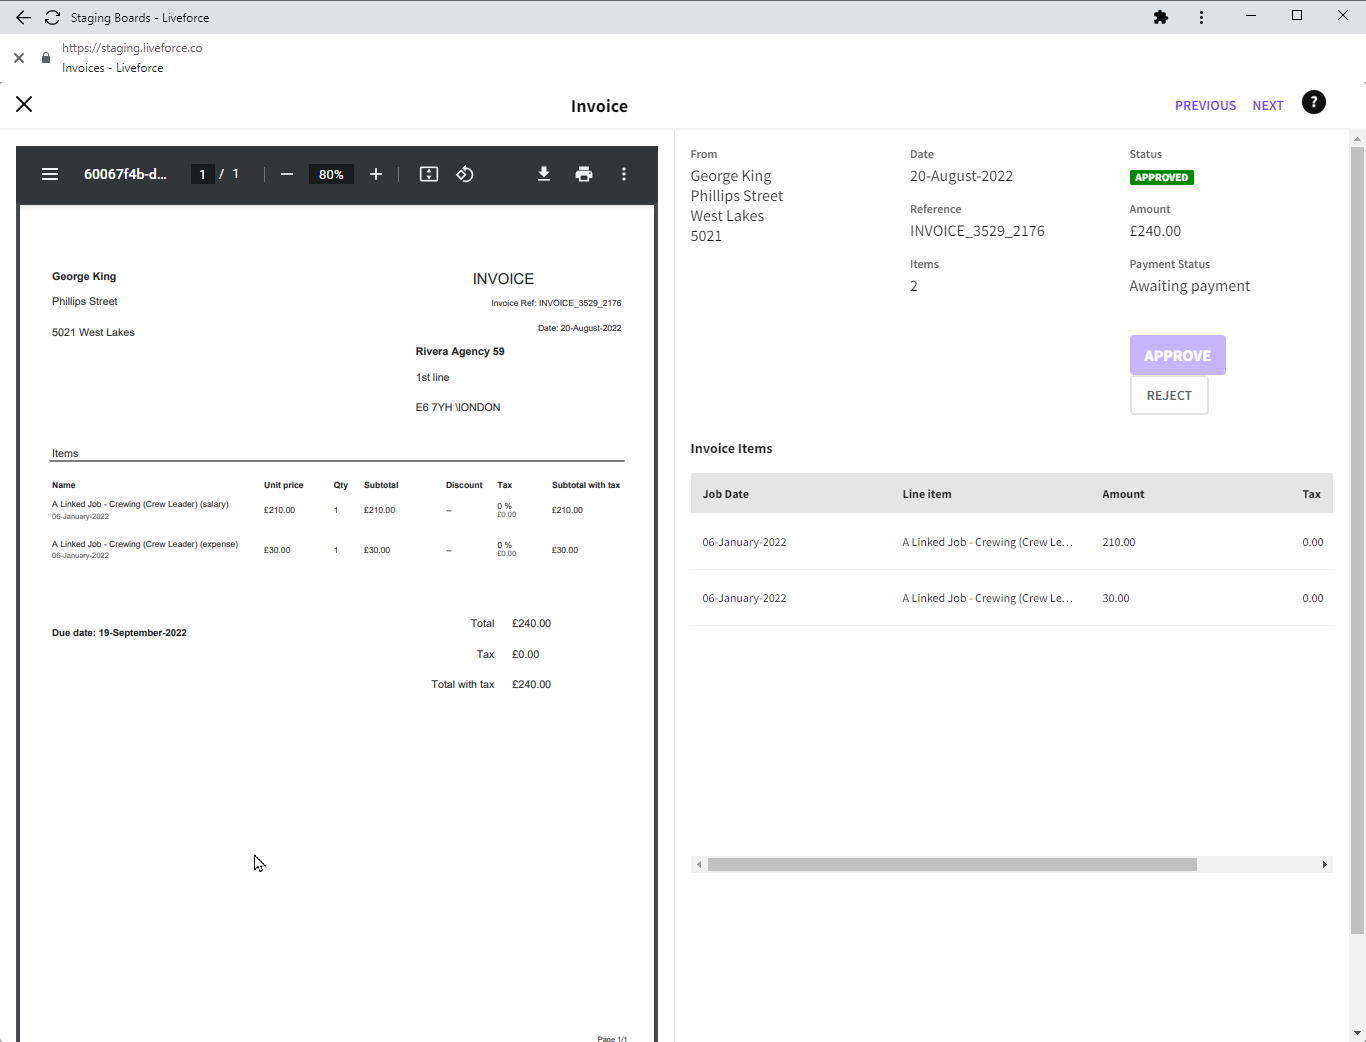Zoom out the PDF with minus icon
The height and width of the screenshot is (1042, 1366).
[x=287, y=174]
